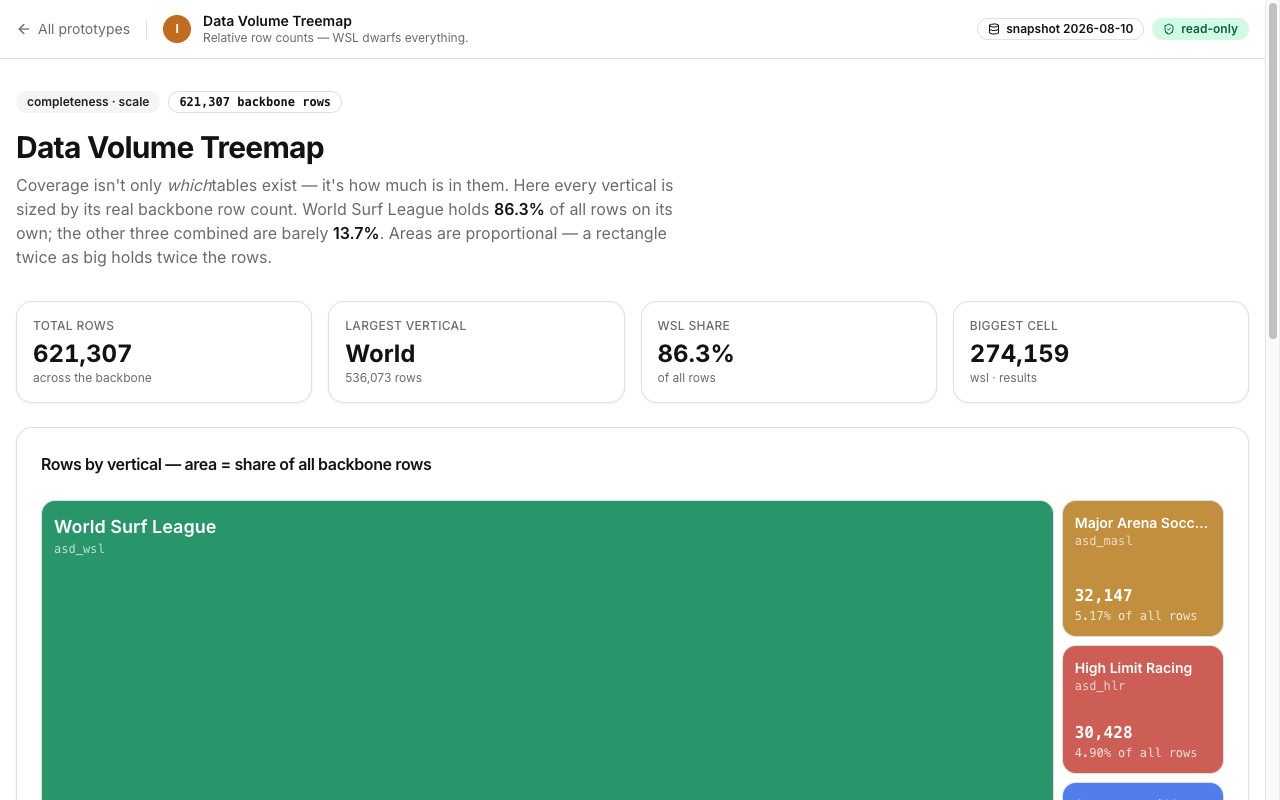
Task: Go back via All prototypes link text
Action: coord(84,29)
